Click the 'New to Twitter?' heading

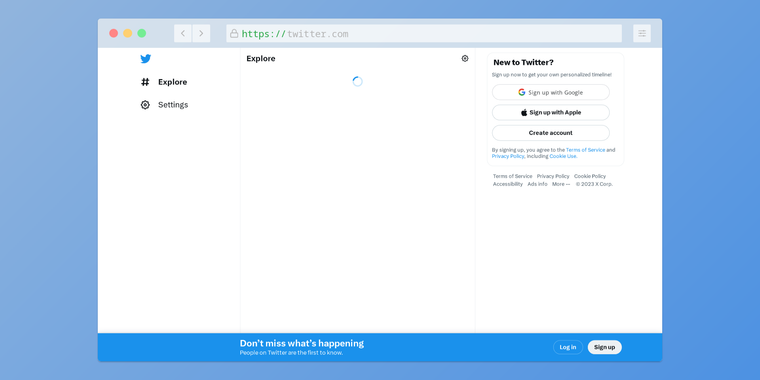pos(523,63)
